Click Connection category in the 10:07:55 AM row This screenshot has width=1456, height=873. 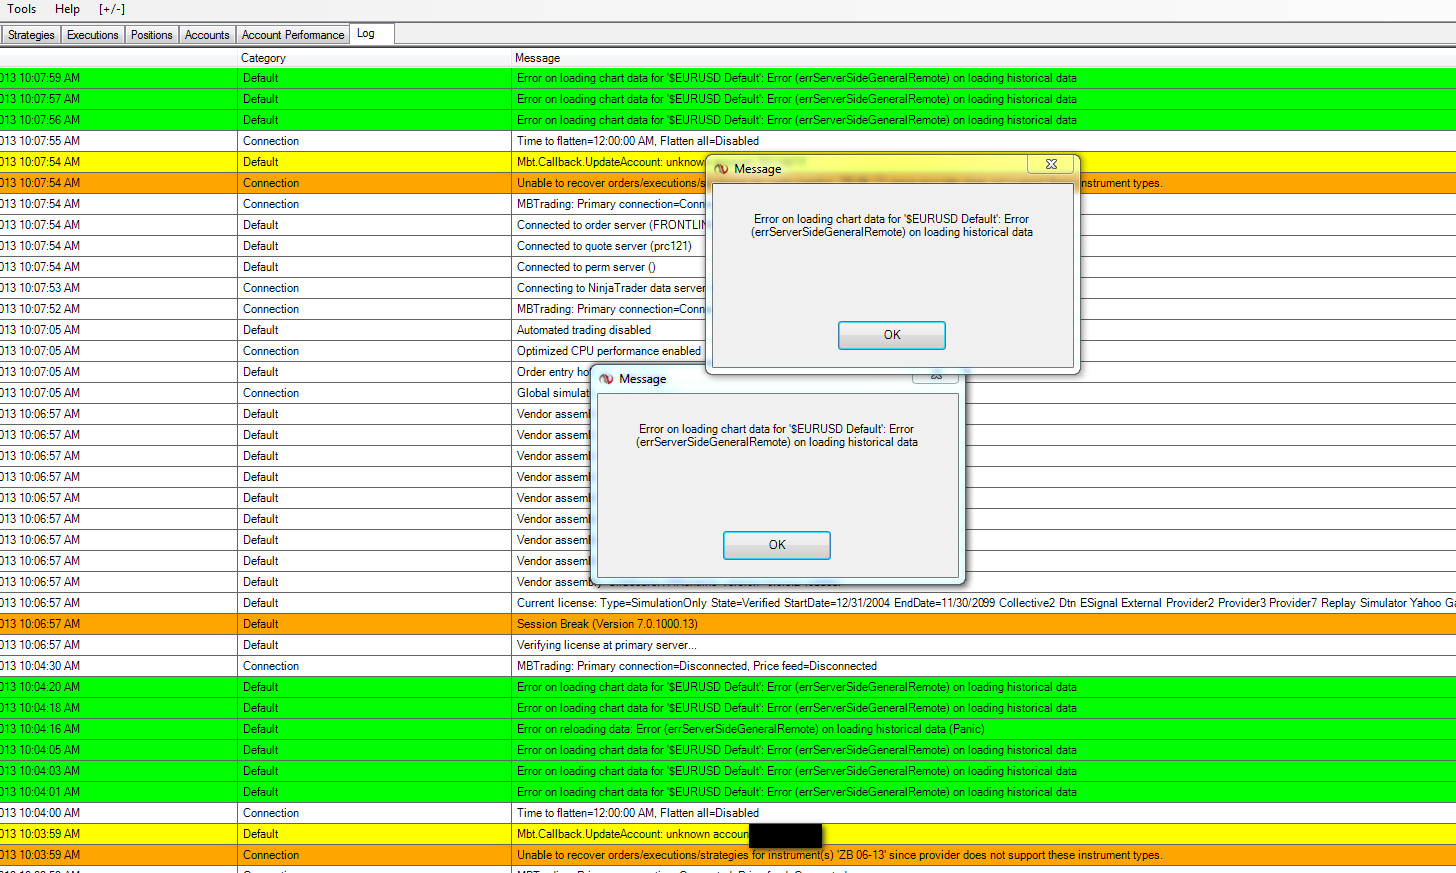[x=271, y=141]
